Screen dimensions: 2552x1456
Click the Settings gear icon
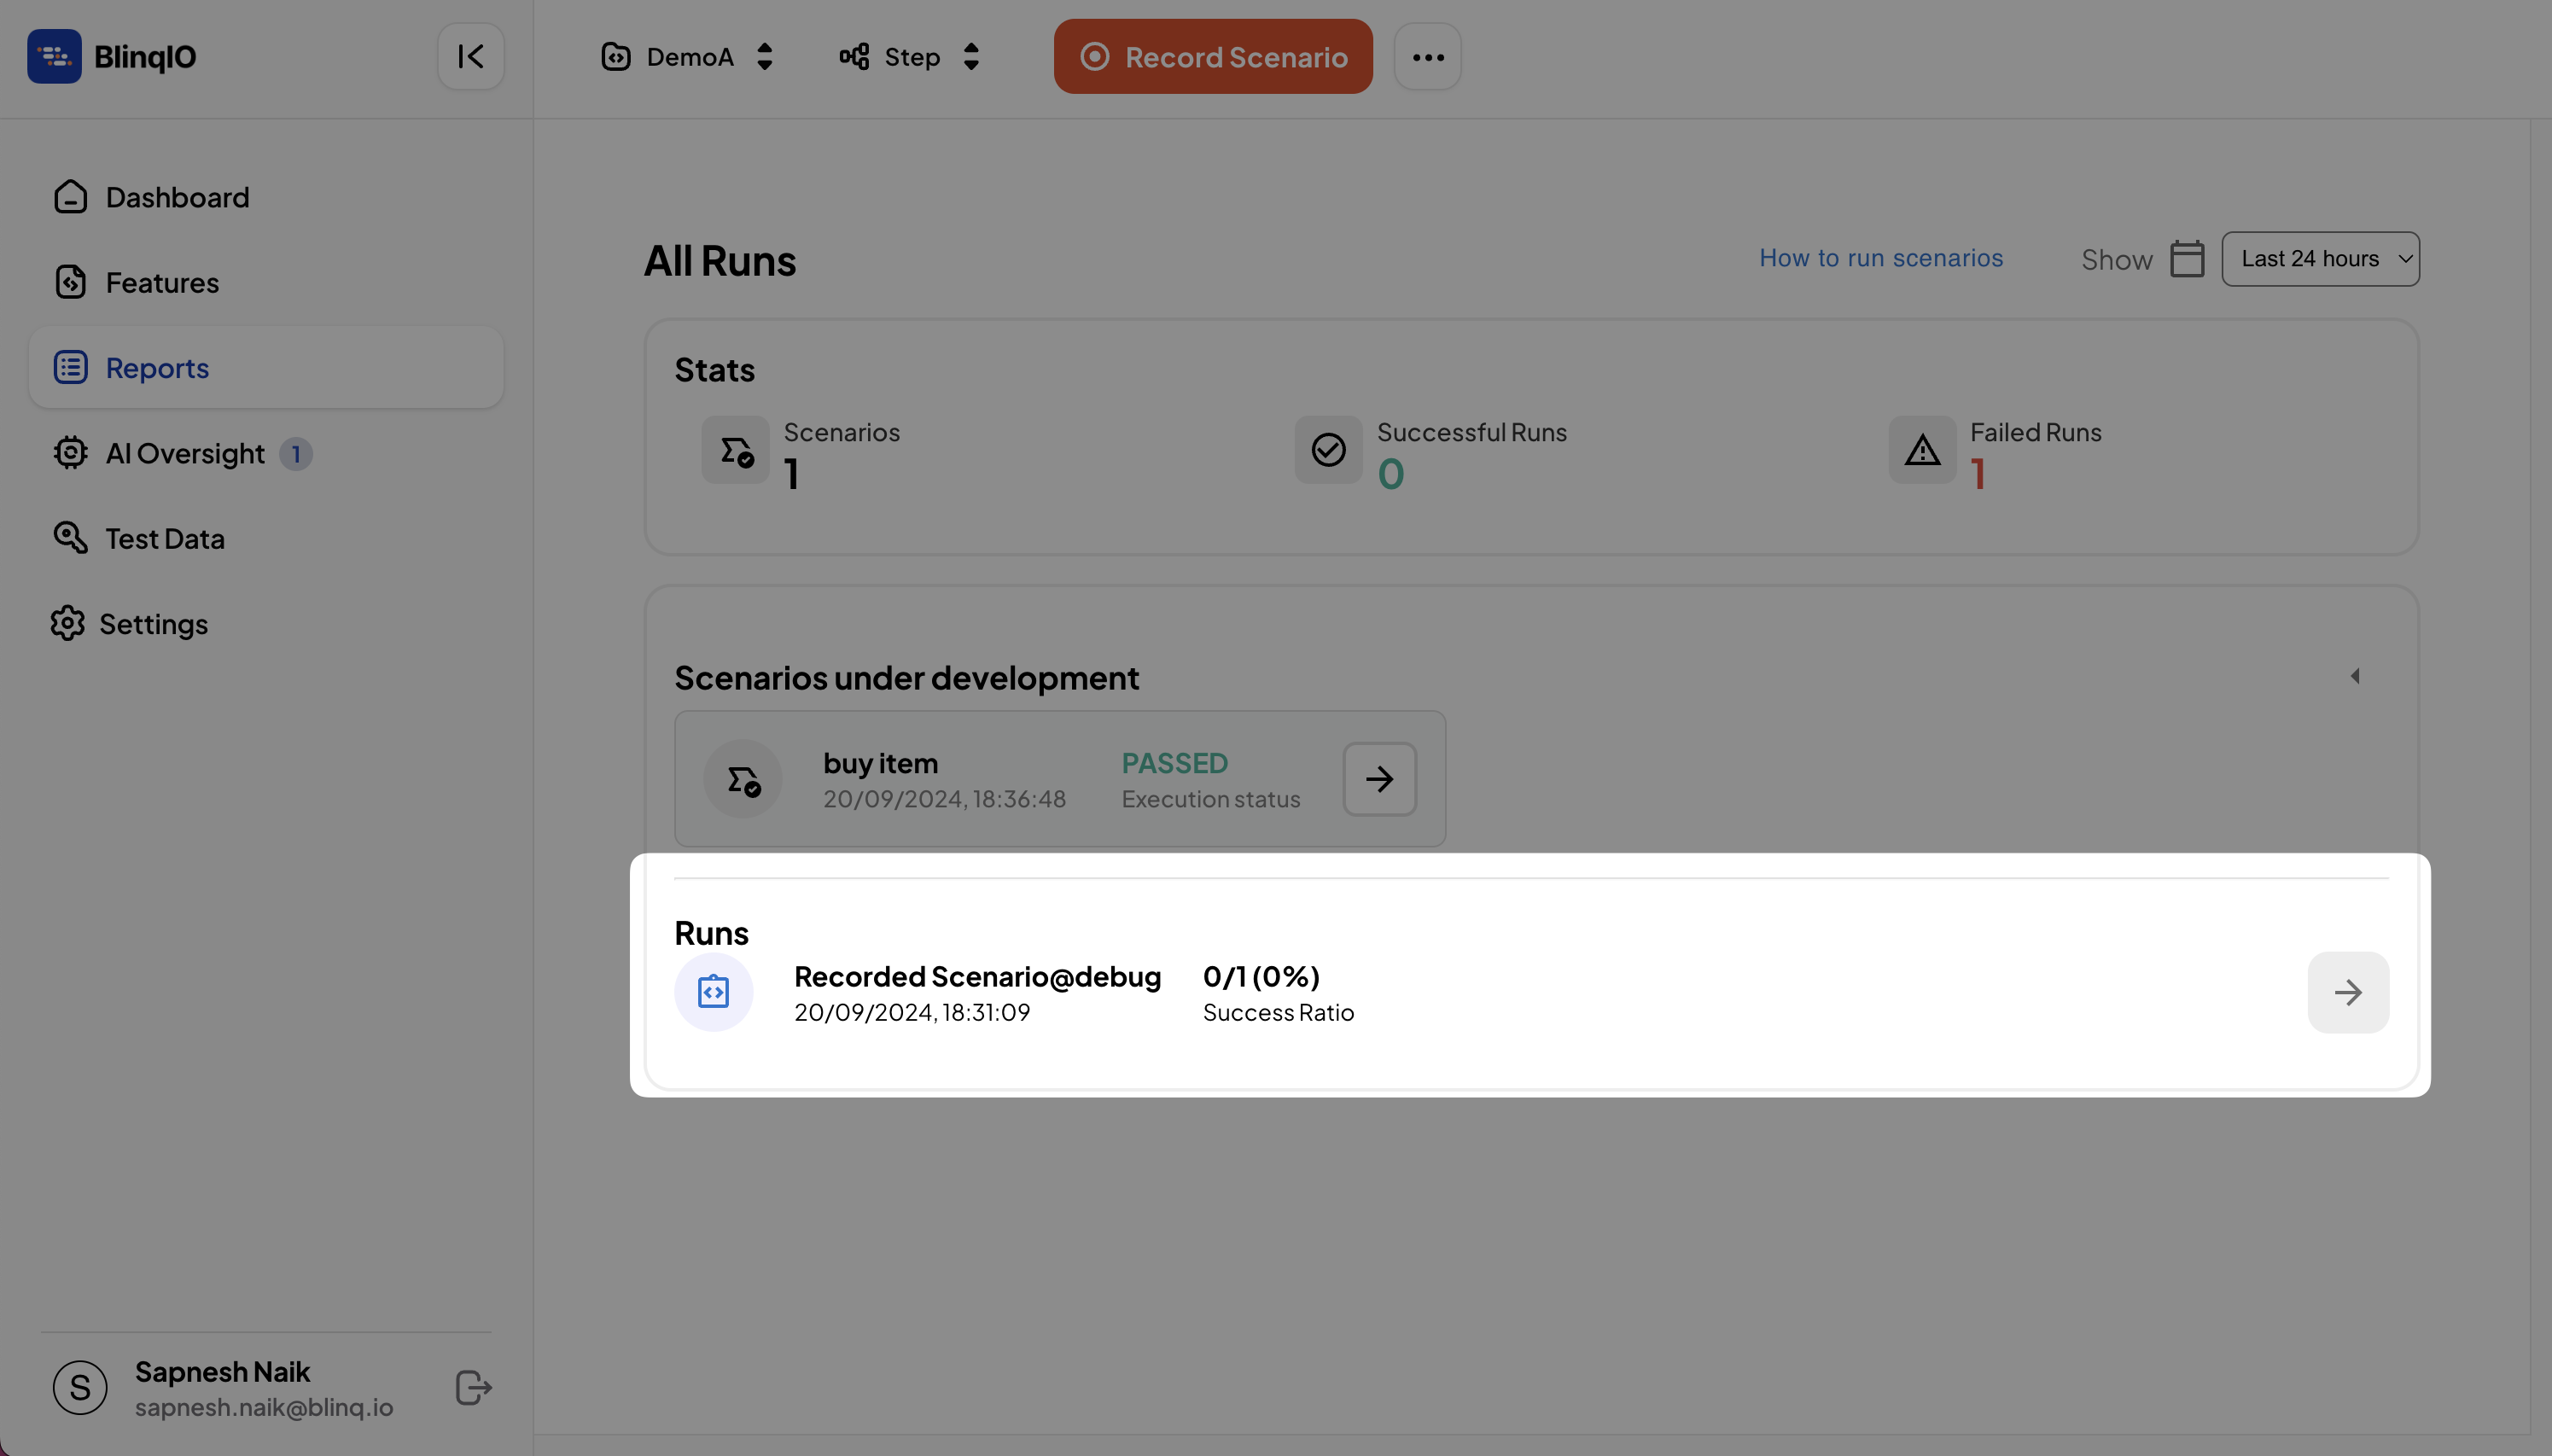tap(67, 622)
